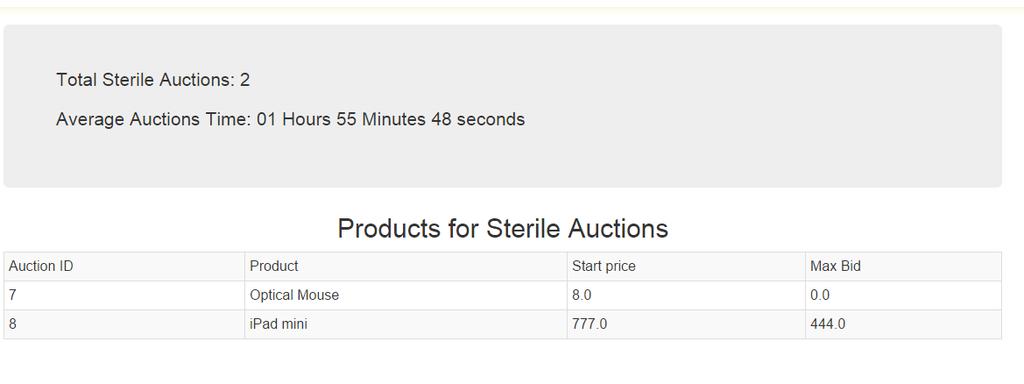Click the Start price column header
Screen dimensions: 1024x384
point(686,266)
